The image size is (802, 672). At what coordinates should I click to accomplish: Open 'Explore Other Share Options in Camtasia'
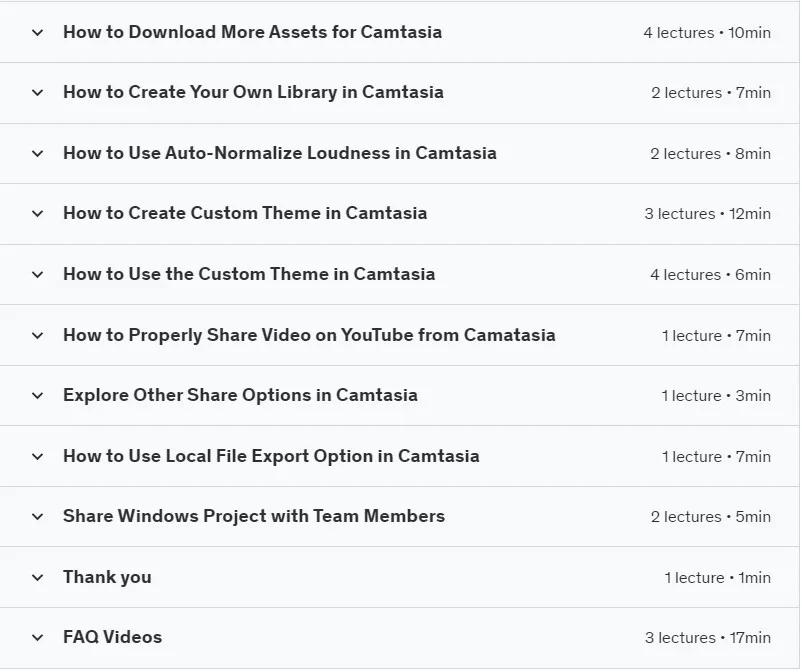pos(240,395)
